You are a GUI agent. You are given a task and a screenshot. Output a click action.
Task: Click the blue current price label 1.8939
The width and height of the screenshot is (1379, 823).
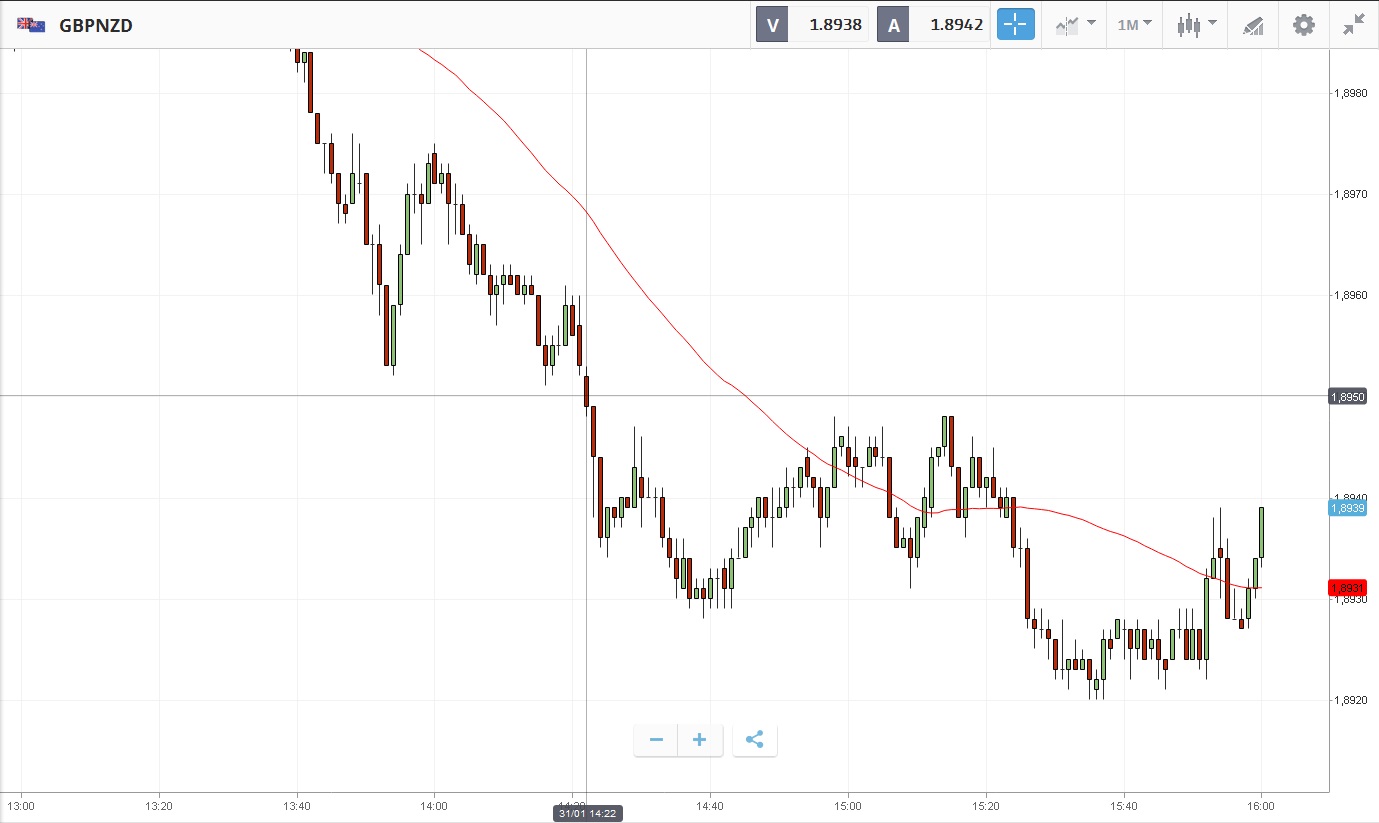(x=1347, y=508)
